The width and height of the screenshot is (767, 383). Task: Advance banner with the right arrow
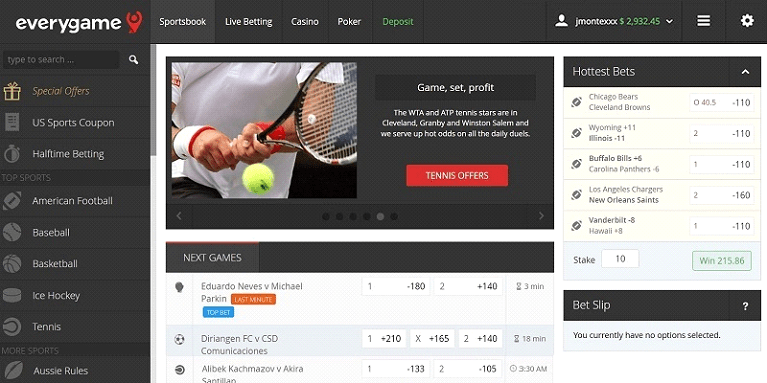coord(541,216)
